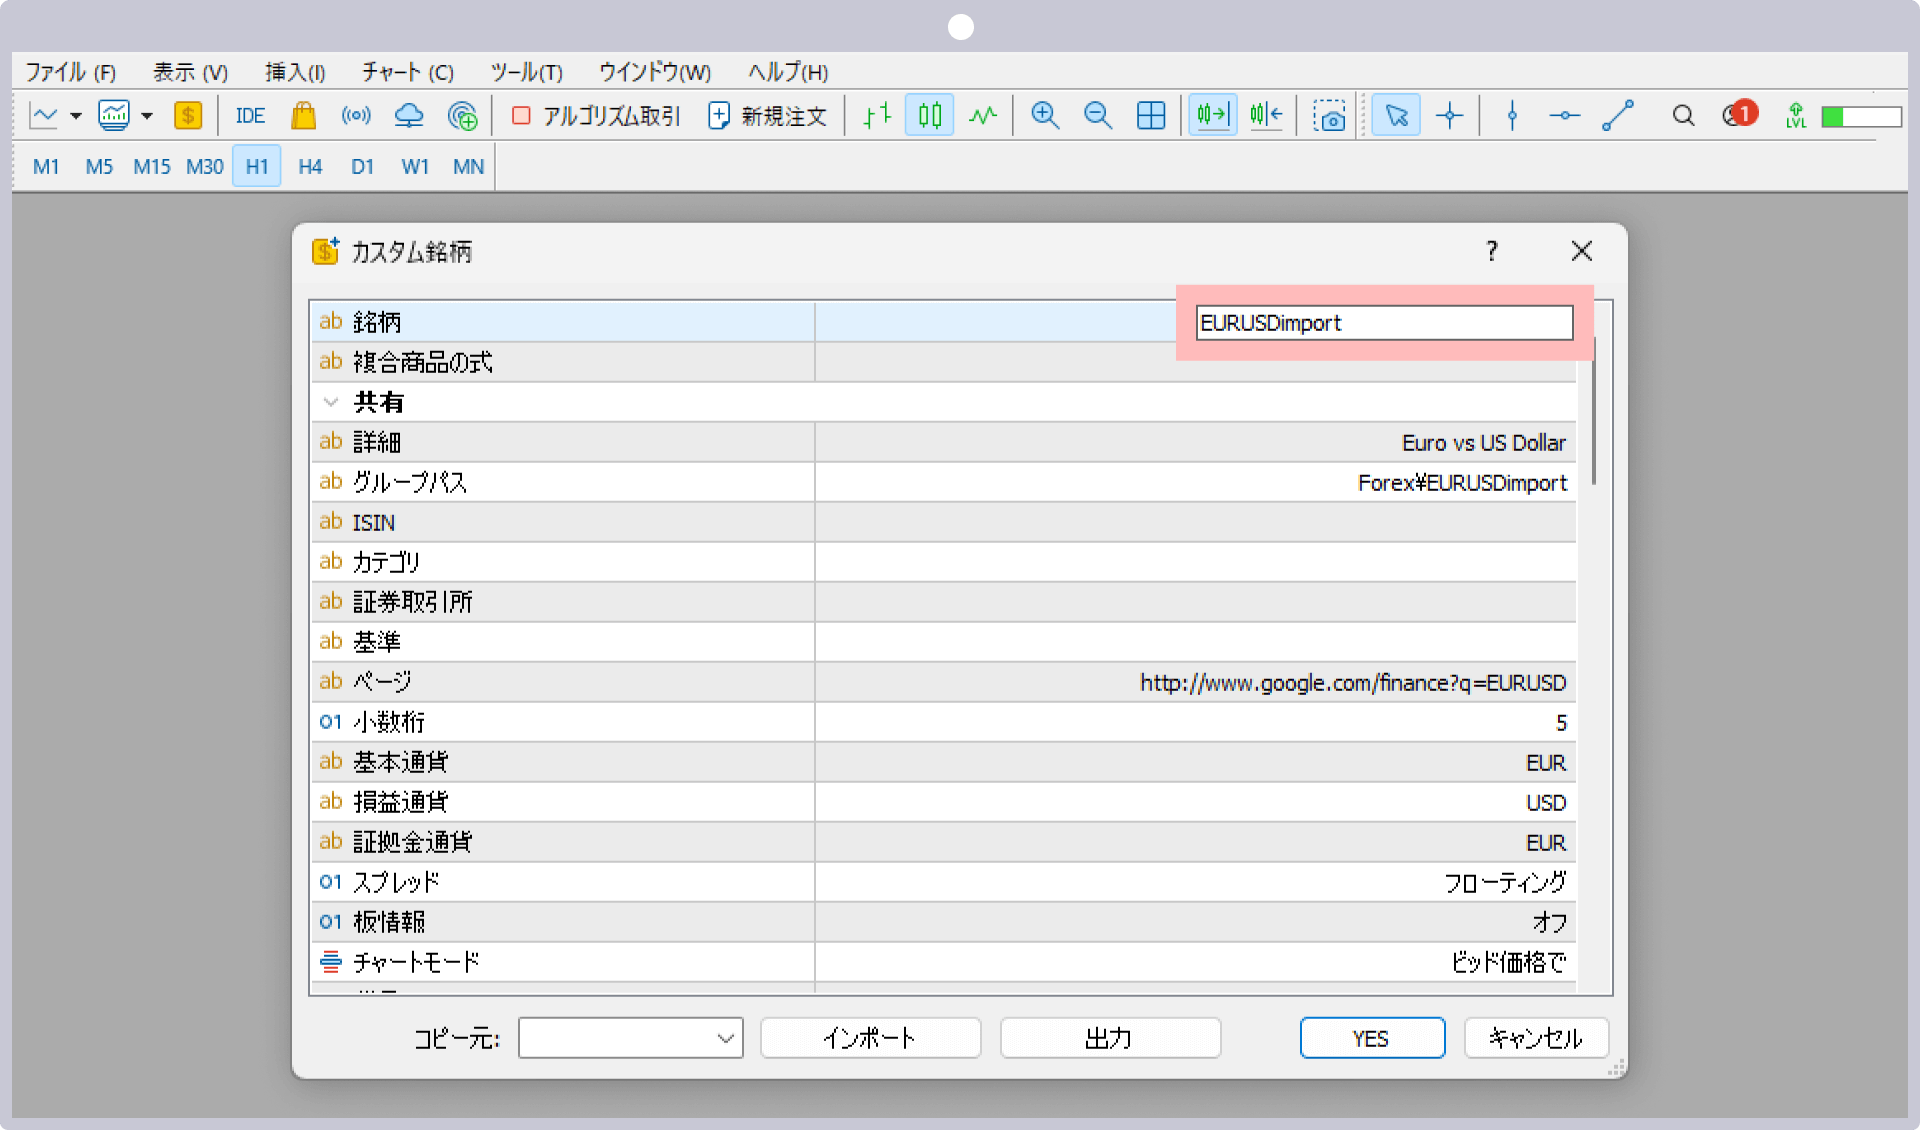
Task: Open 新規注文 new order
Action: tap(768, 116)
